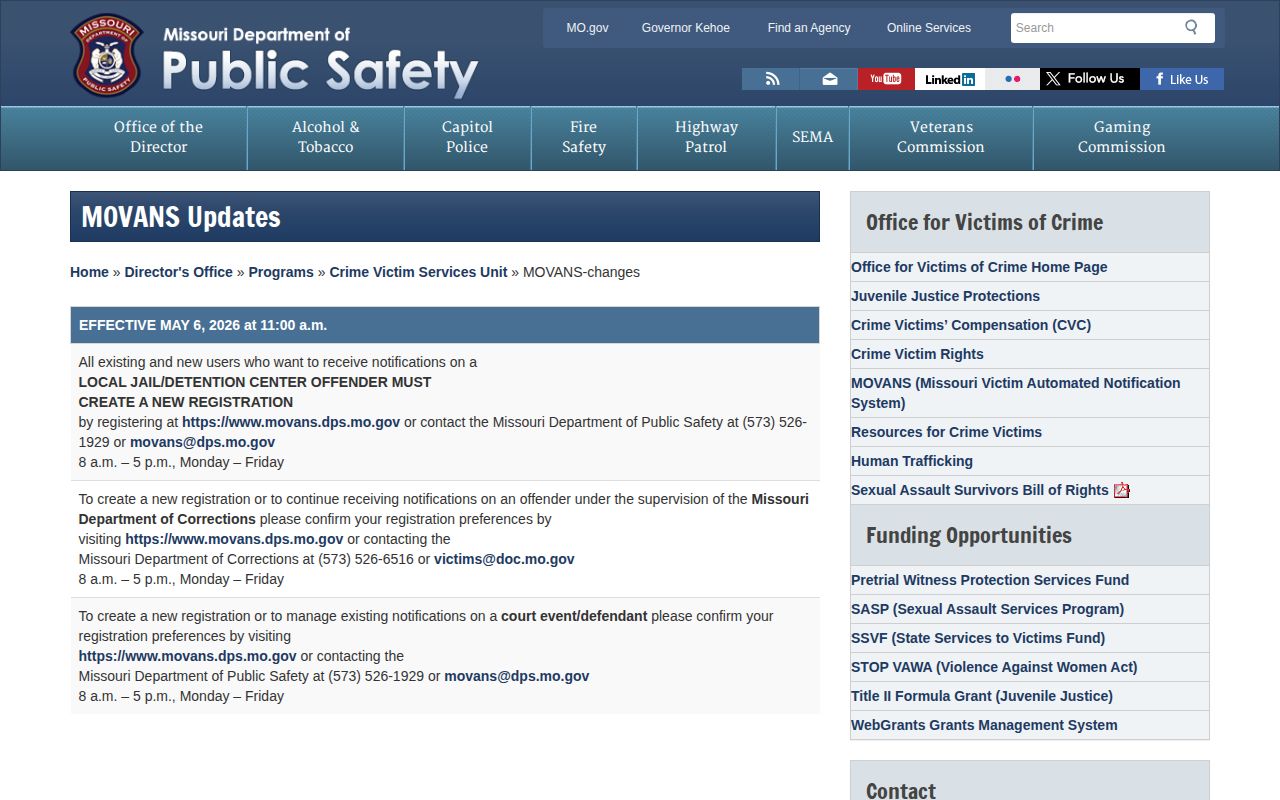This screenshot has height=800, width=1280.
Task: Open Office of the Director menu
Action: [158, 137]
